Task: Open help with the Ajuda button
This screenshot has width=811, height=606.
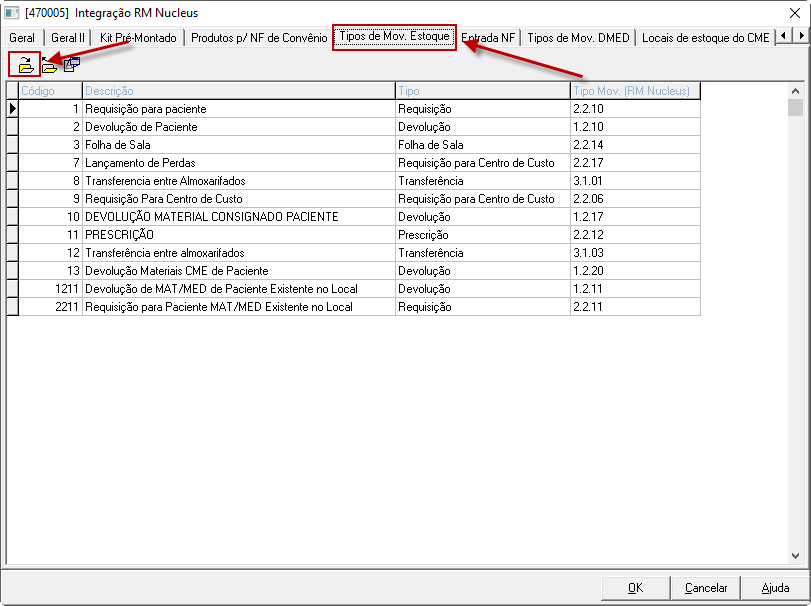Action: (x=775, y=588)
